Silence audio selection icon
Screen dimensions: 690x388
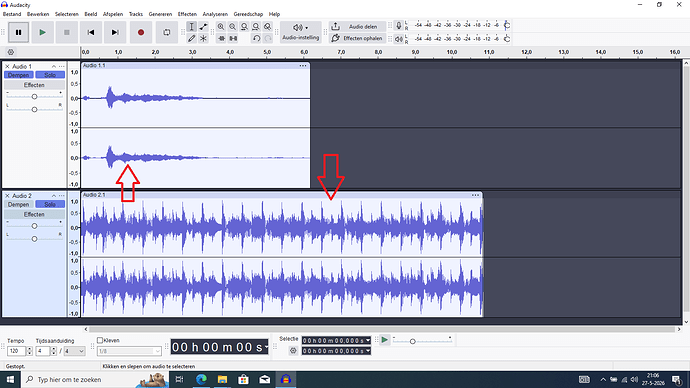coord(233,38)
